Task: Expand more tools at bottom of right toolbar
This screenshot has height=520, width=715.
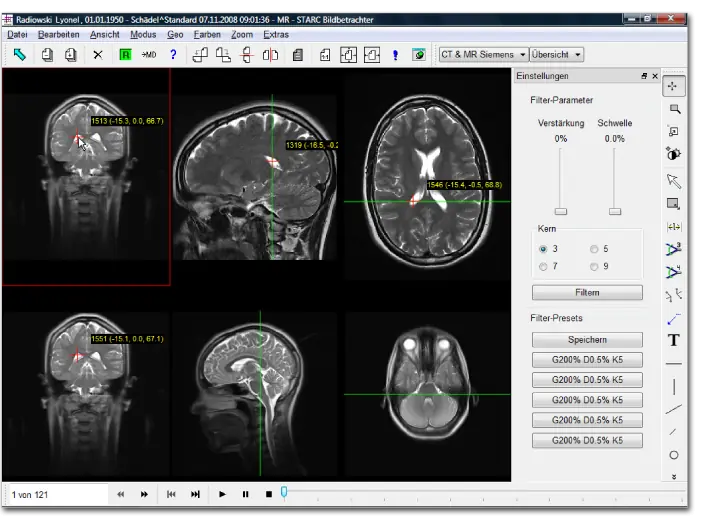Action: coord(673,476)
